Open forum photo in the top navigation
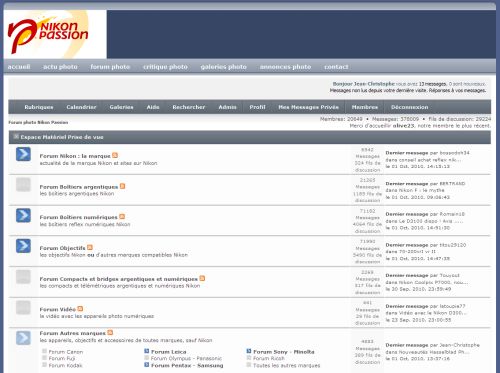Viewport: 500px width, 373px height. 110,67
